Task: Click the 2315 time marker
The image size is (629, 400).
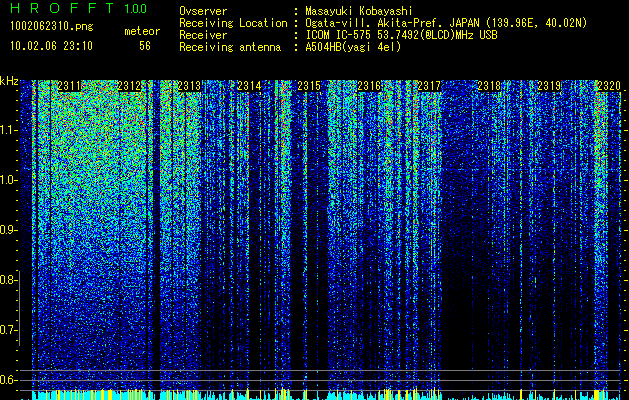Action: pos(309,86)
